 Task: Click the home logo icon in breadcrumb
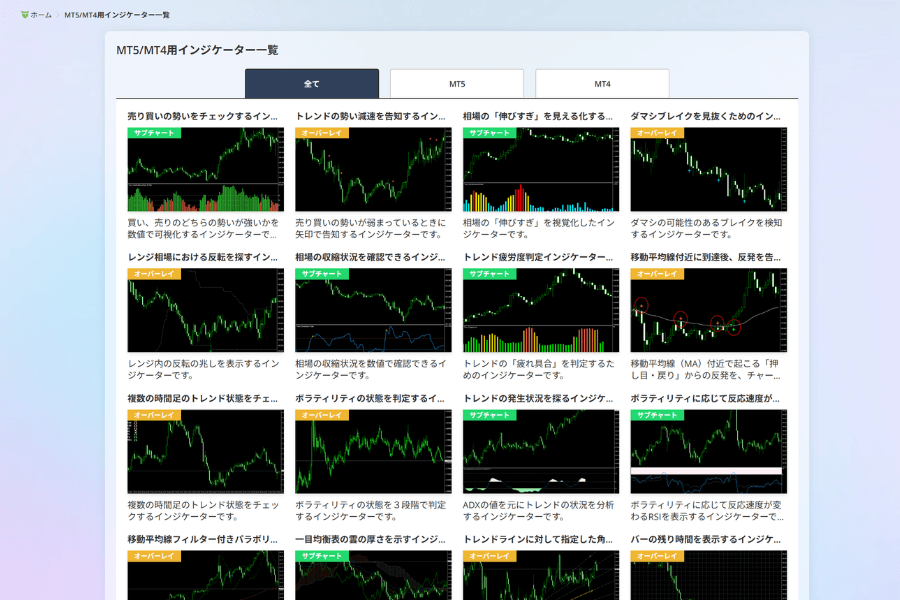point(25,15)
